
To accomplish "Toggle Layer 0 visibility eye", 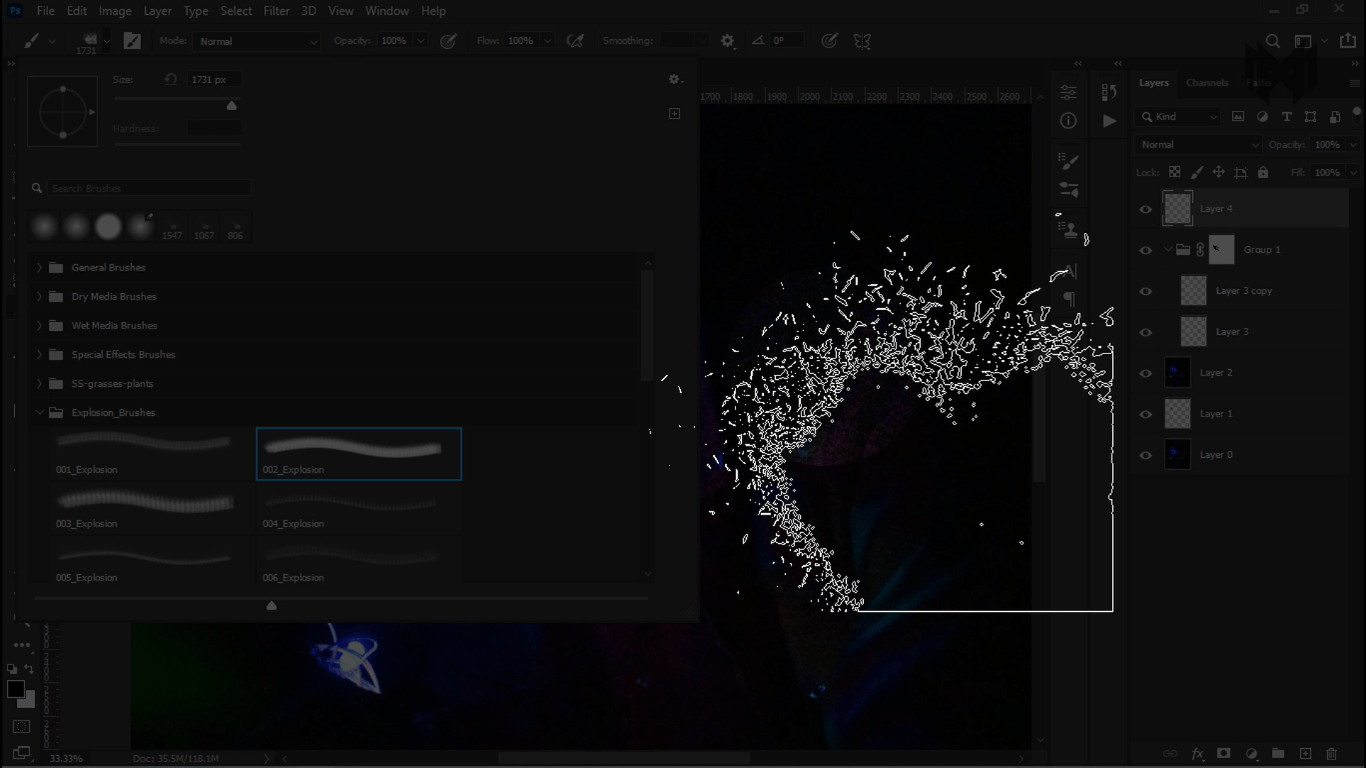I will point(1146,455).
